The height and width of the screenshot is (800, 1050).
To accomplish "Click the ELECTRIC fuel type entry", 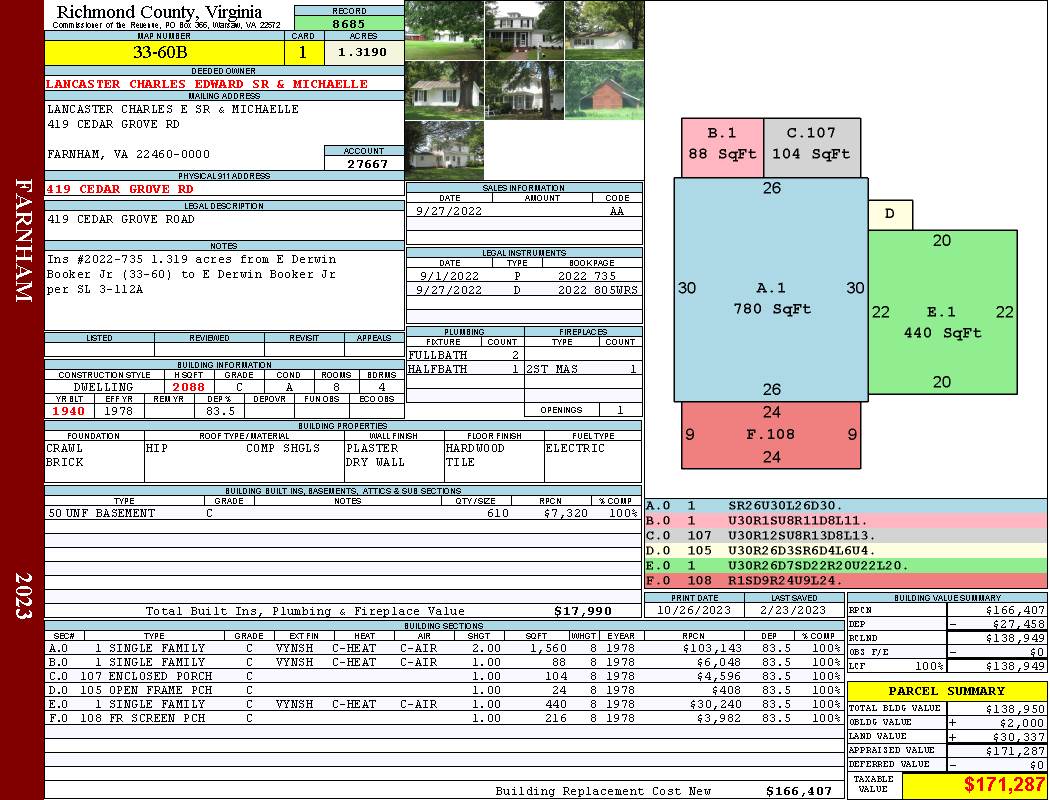I will click(x=575, y=448).
